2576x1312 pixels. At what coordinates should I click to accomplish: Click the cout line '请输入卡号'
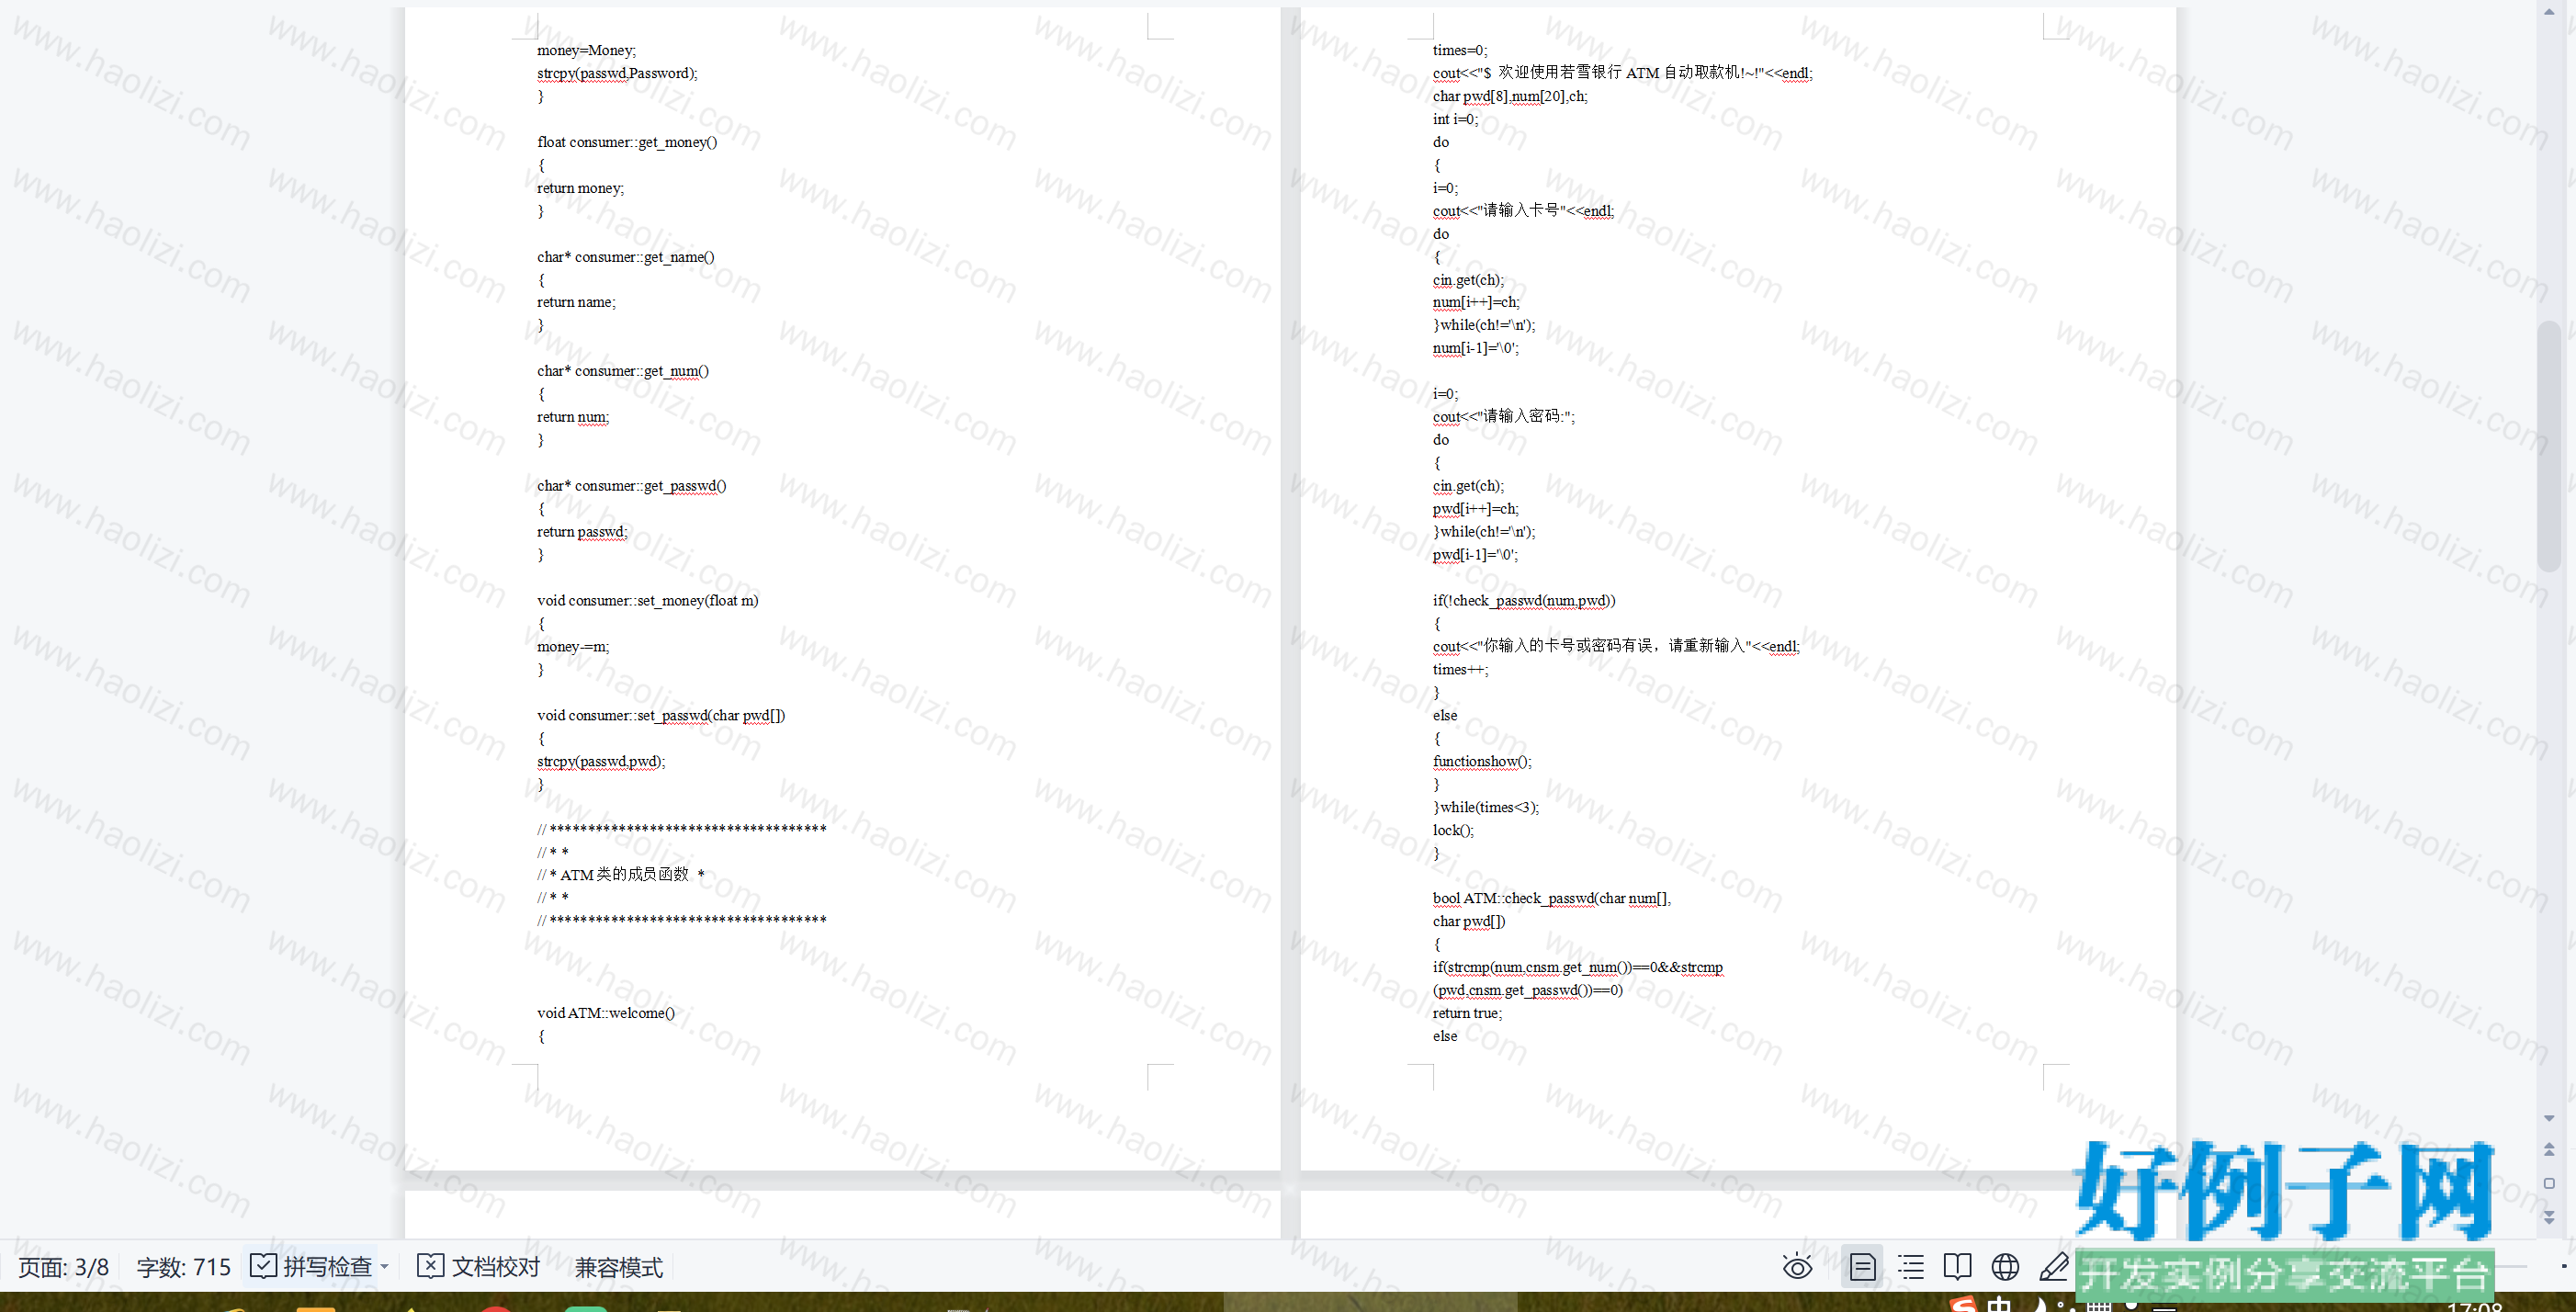[x=1523, y=210]
